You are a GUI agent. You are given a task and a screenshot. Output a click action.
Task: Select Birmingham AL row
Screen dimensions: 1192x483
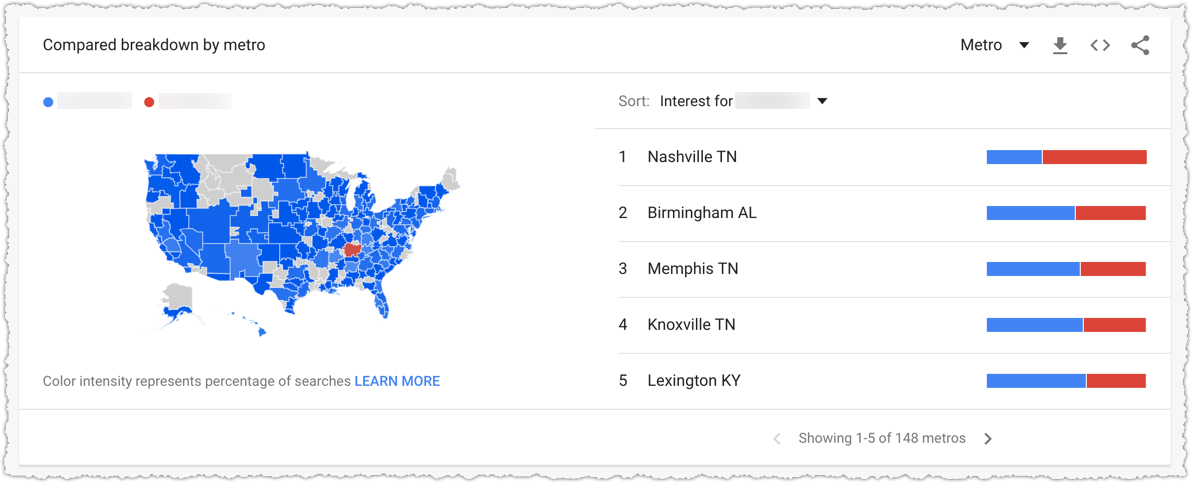[882, 213]
